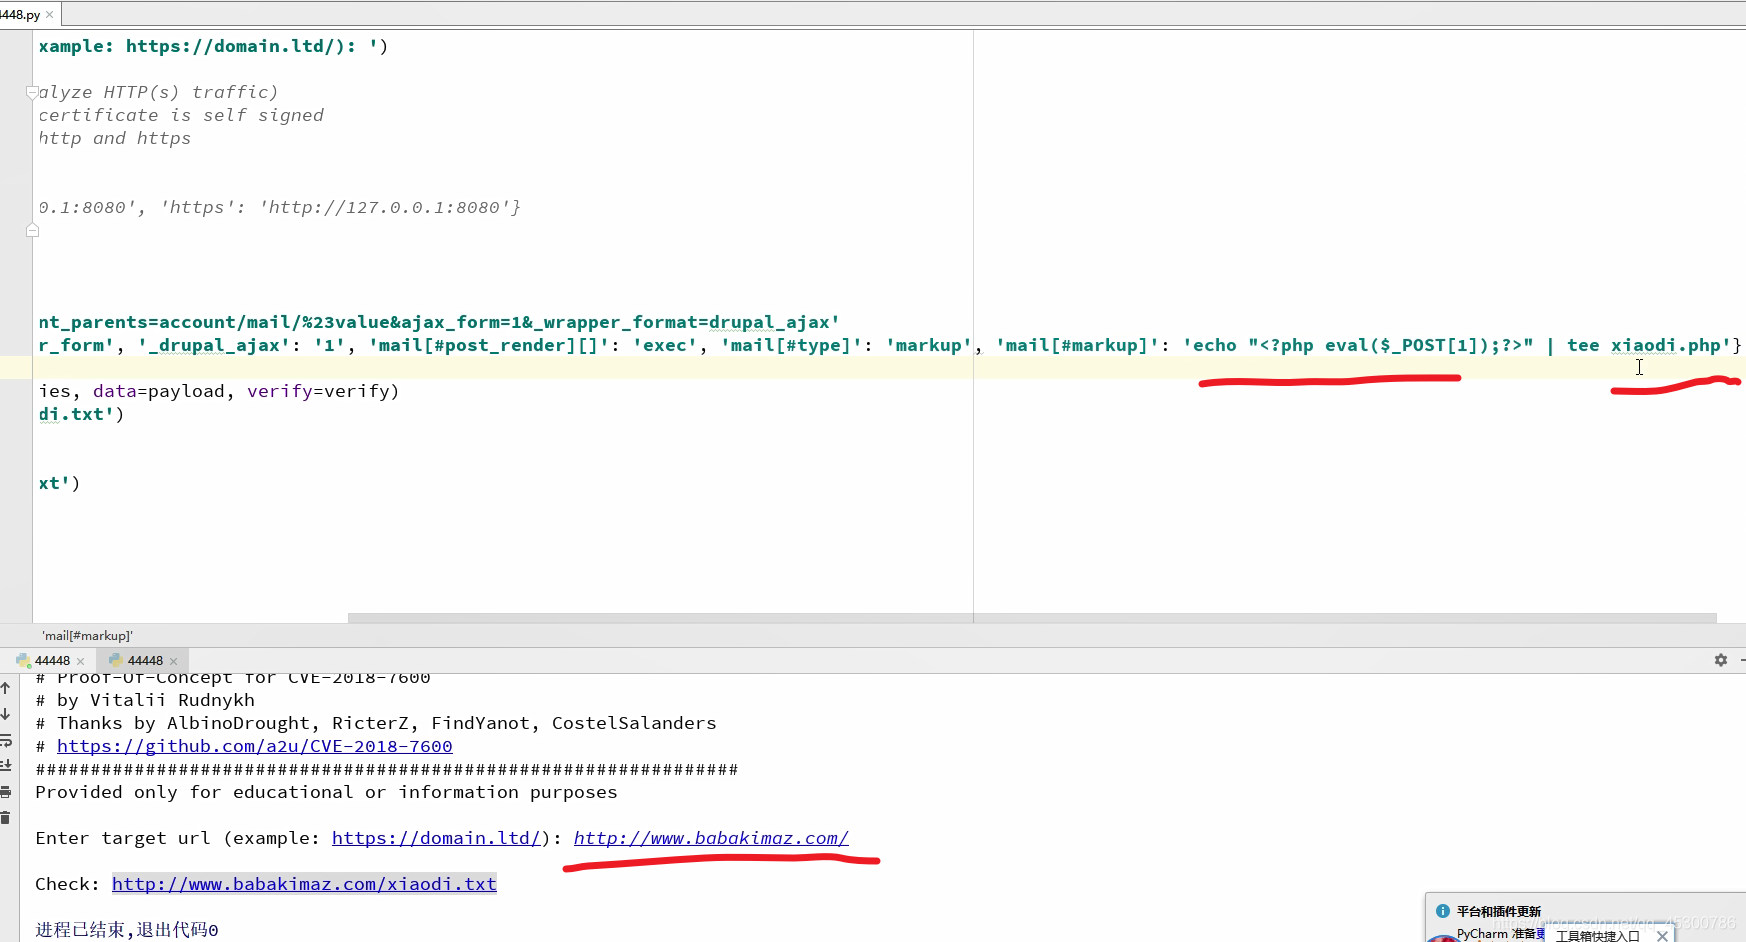Image resolution: width=1746 pixels, height=942 pixels.
Task: Open the https://domain.ltd/ example link
Action: coord(436,838)
